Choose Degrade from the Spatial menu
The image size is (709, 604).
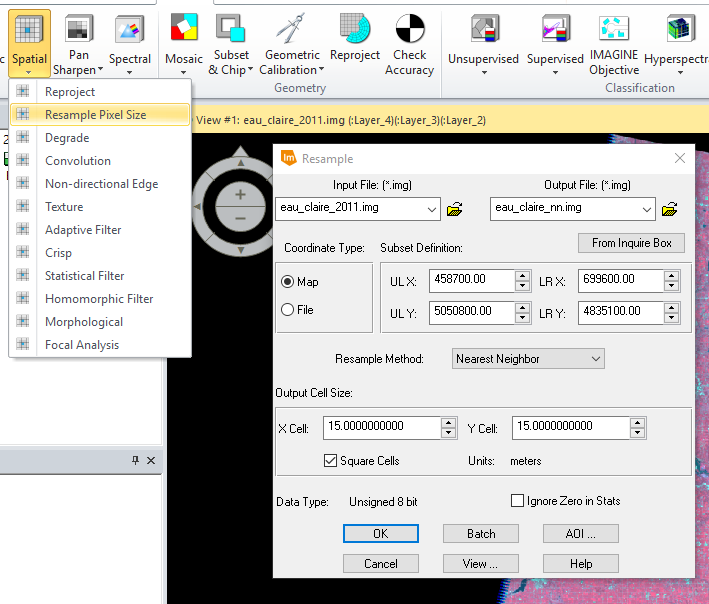(100, 138)
